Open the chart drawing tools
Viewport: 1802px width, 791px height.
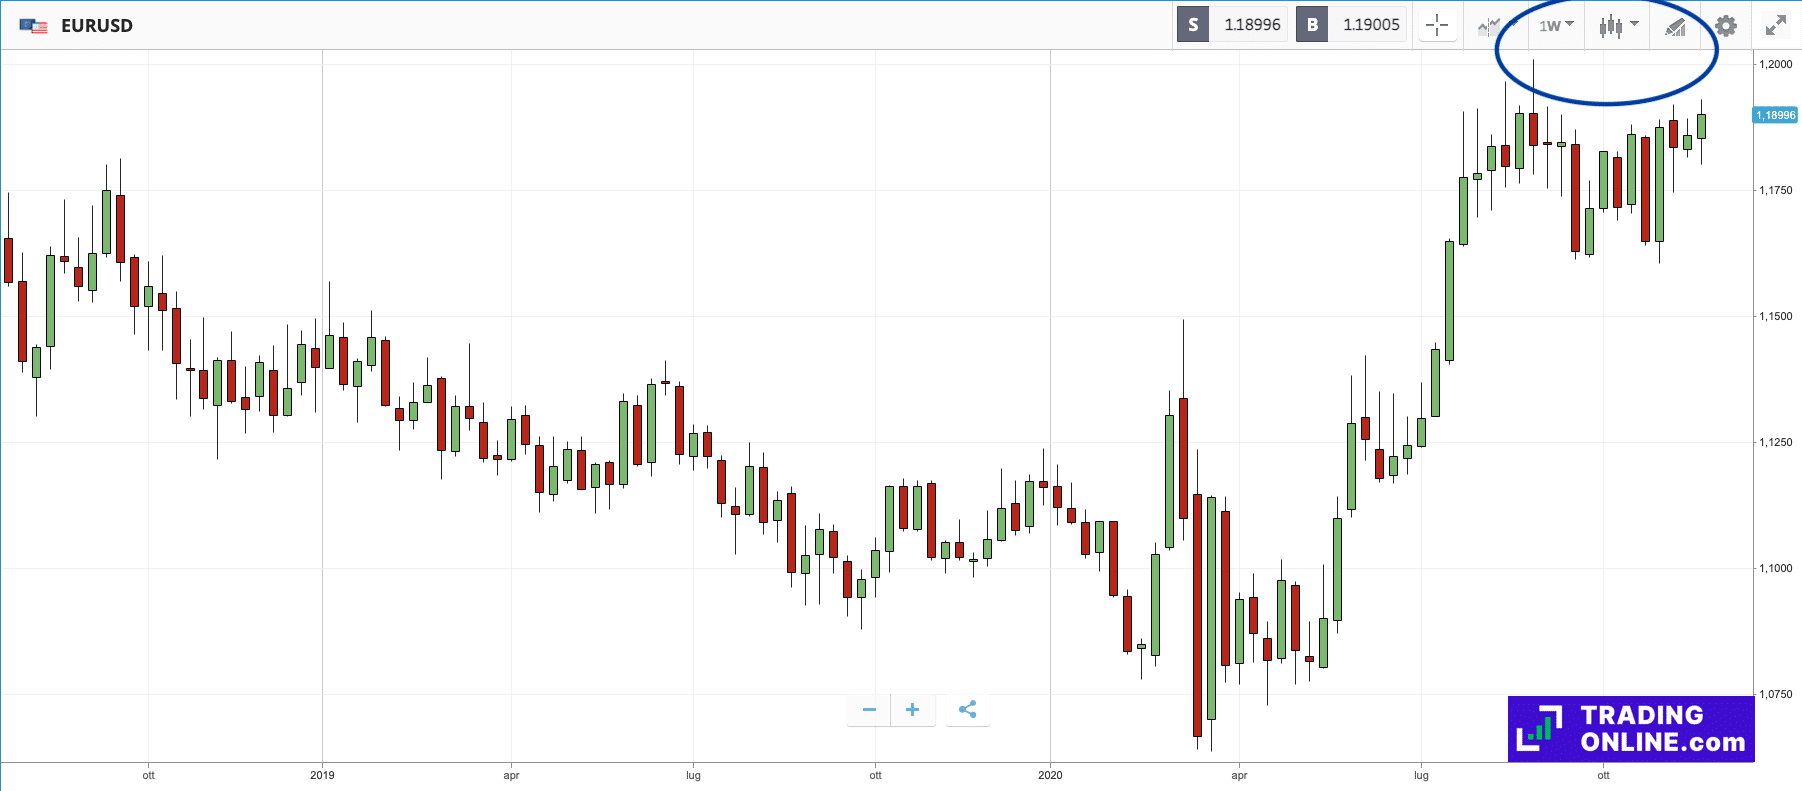pyautogui.click(x=1676, y=26)
